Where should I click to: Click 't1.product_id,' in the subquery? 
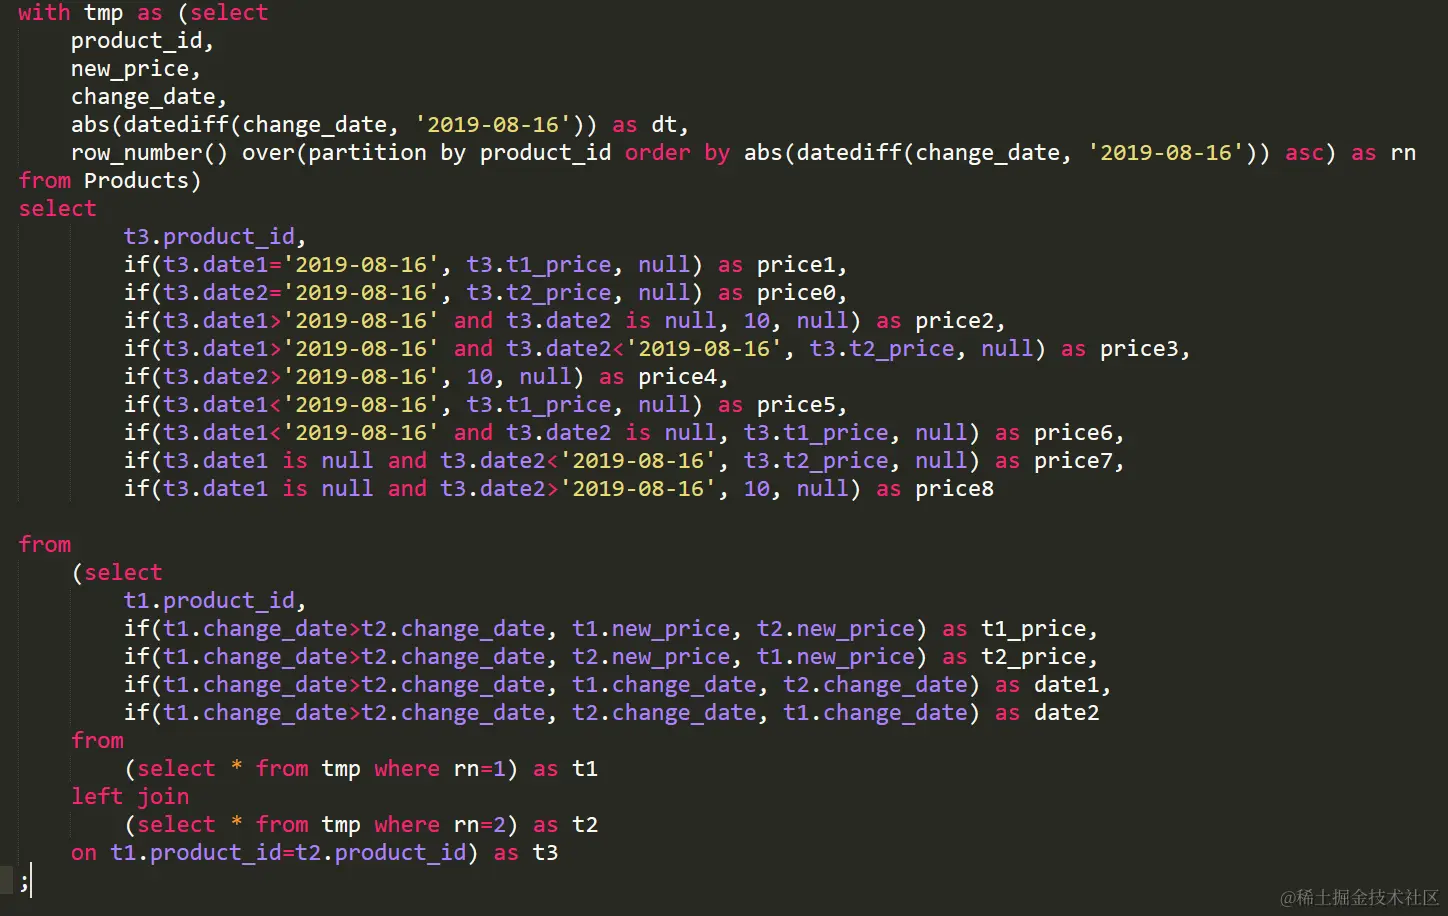215,601
